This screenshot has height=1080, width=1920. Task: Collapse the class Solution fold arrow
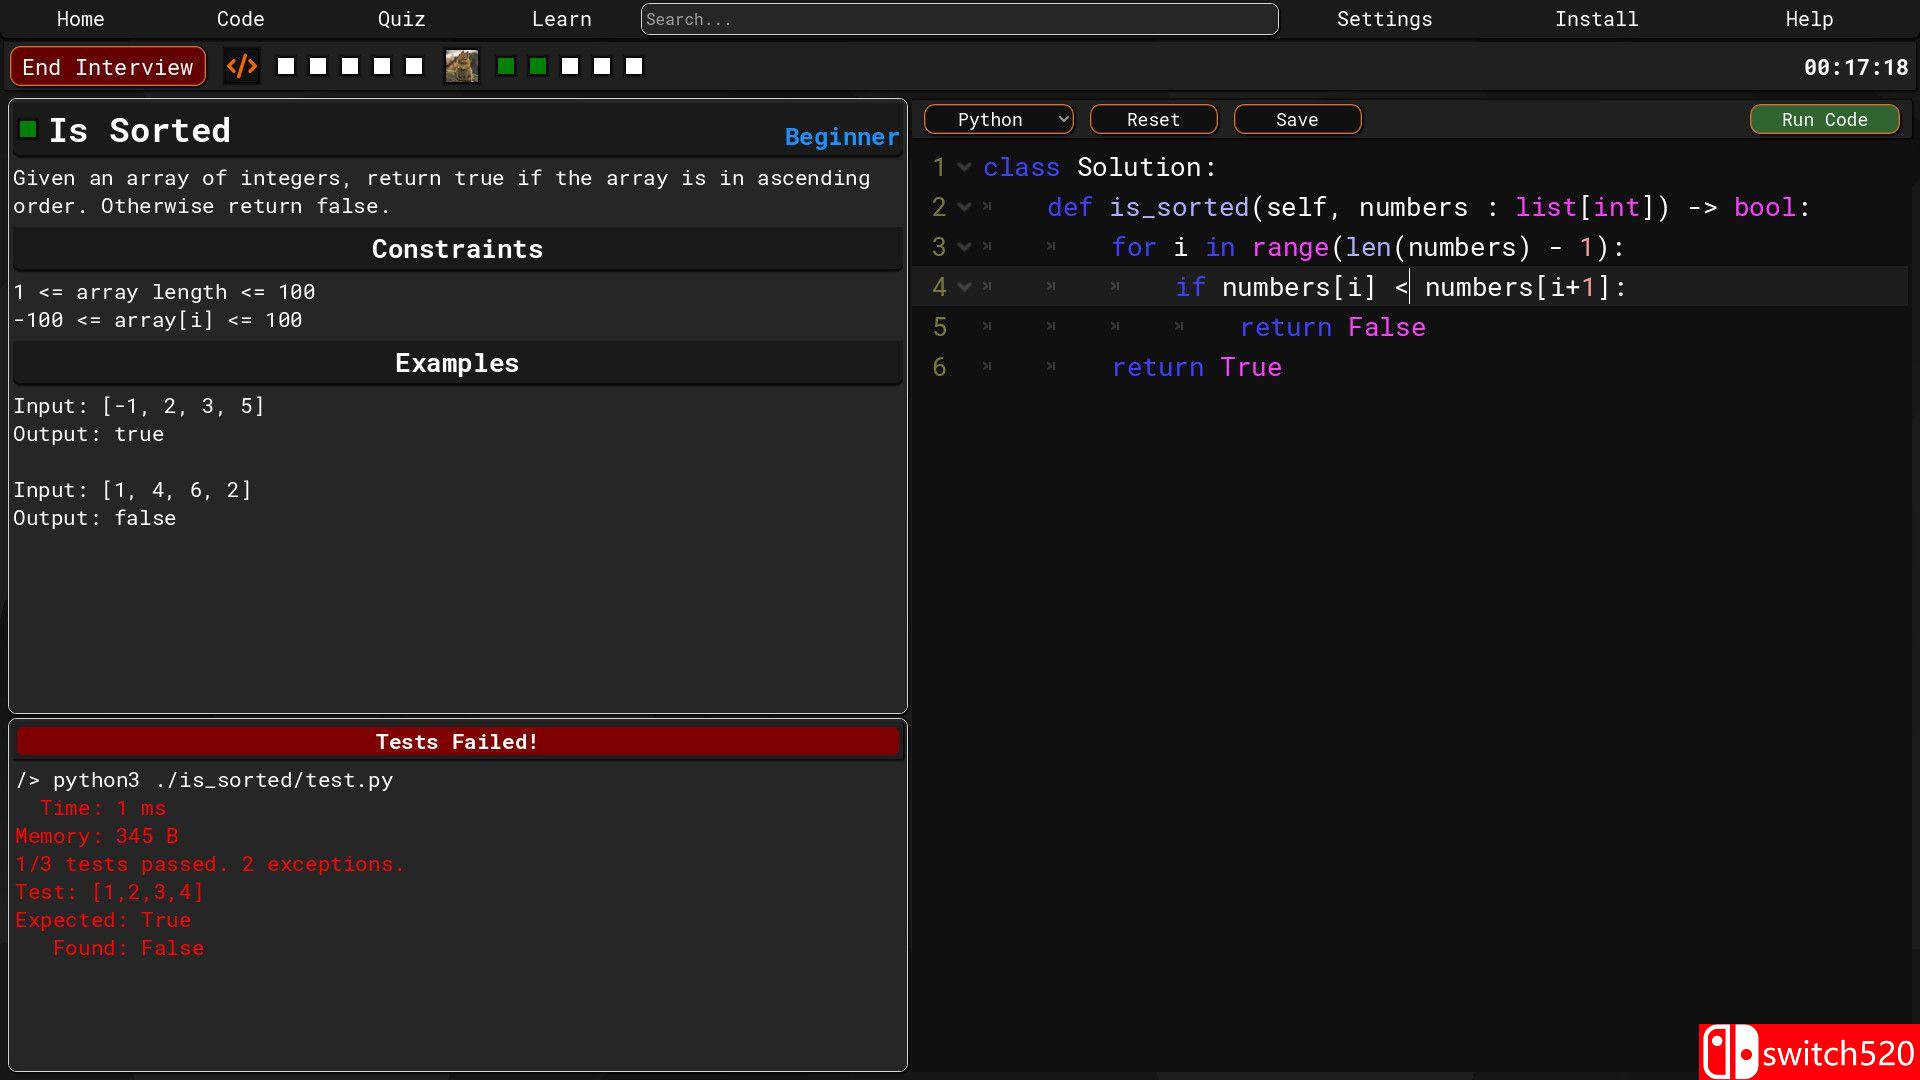(964, 168)
